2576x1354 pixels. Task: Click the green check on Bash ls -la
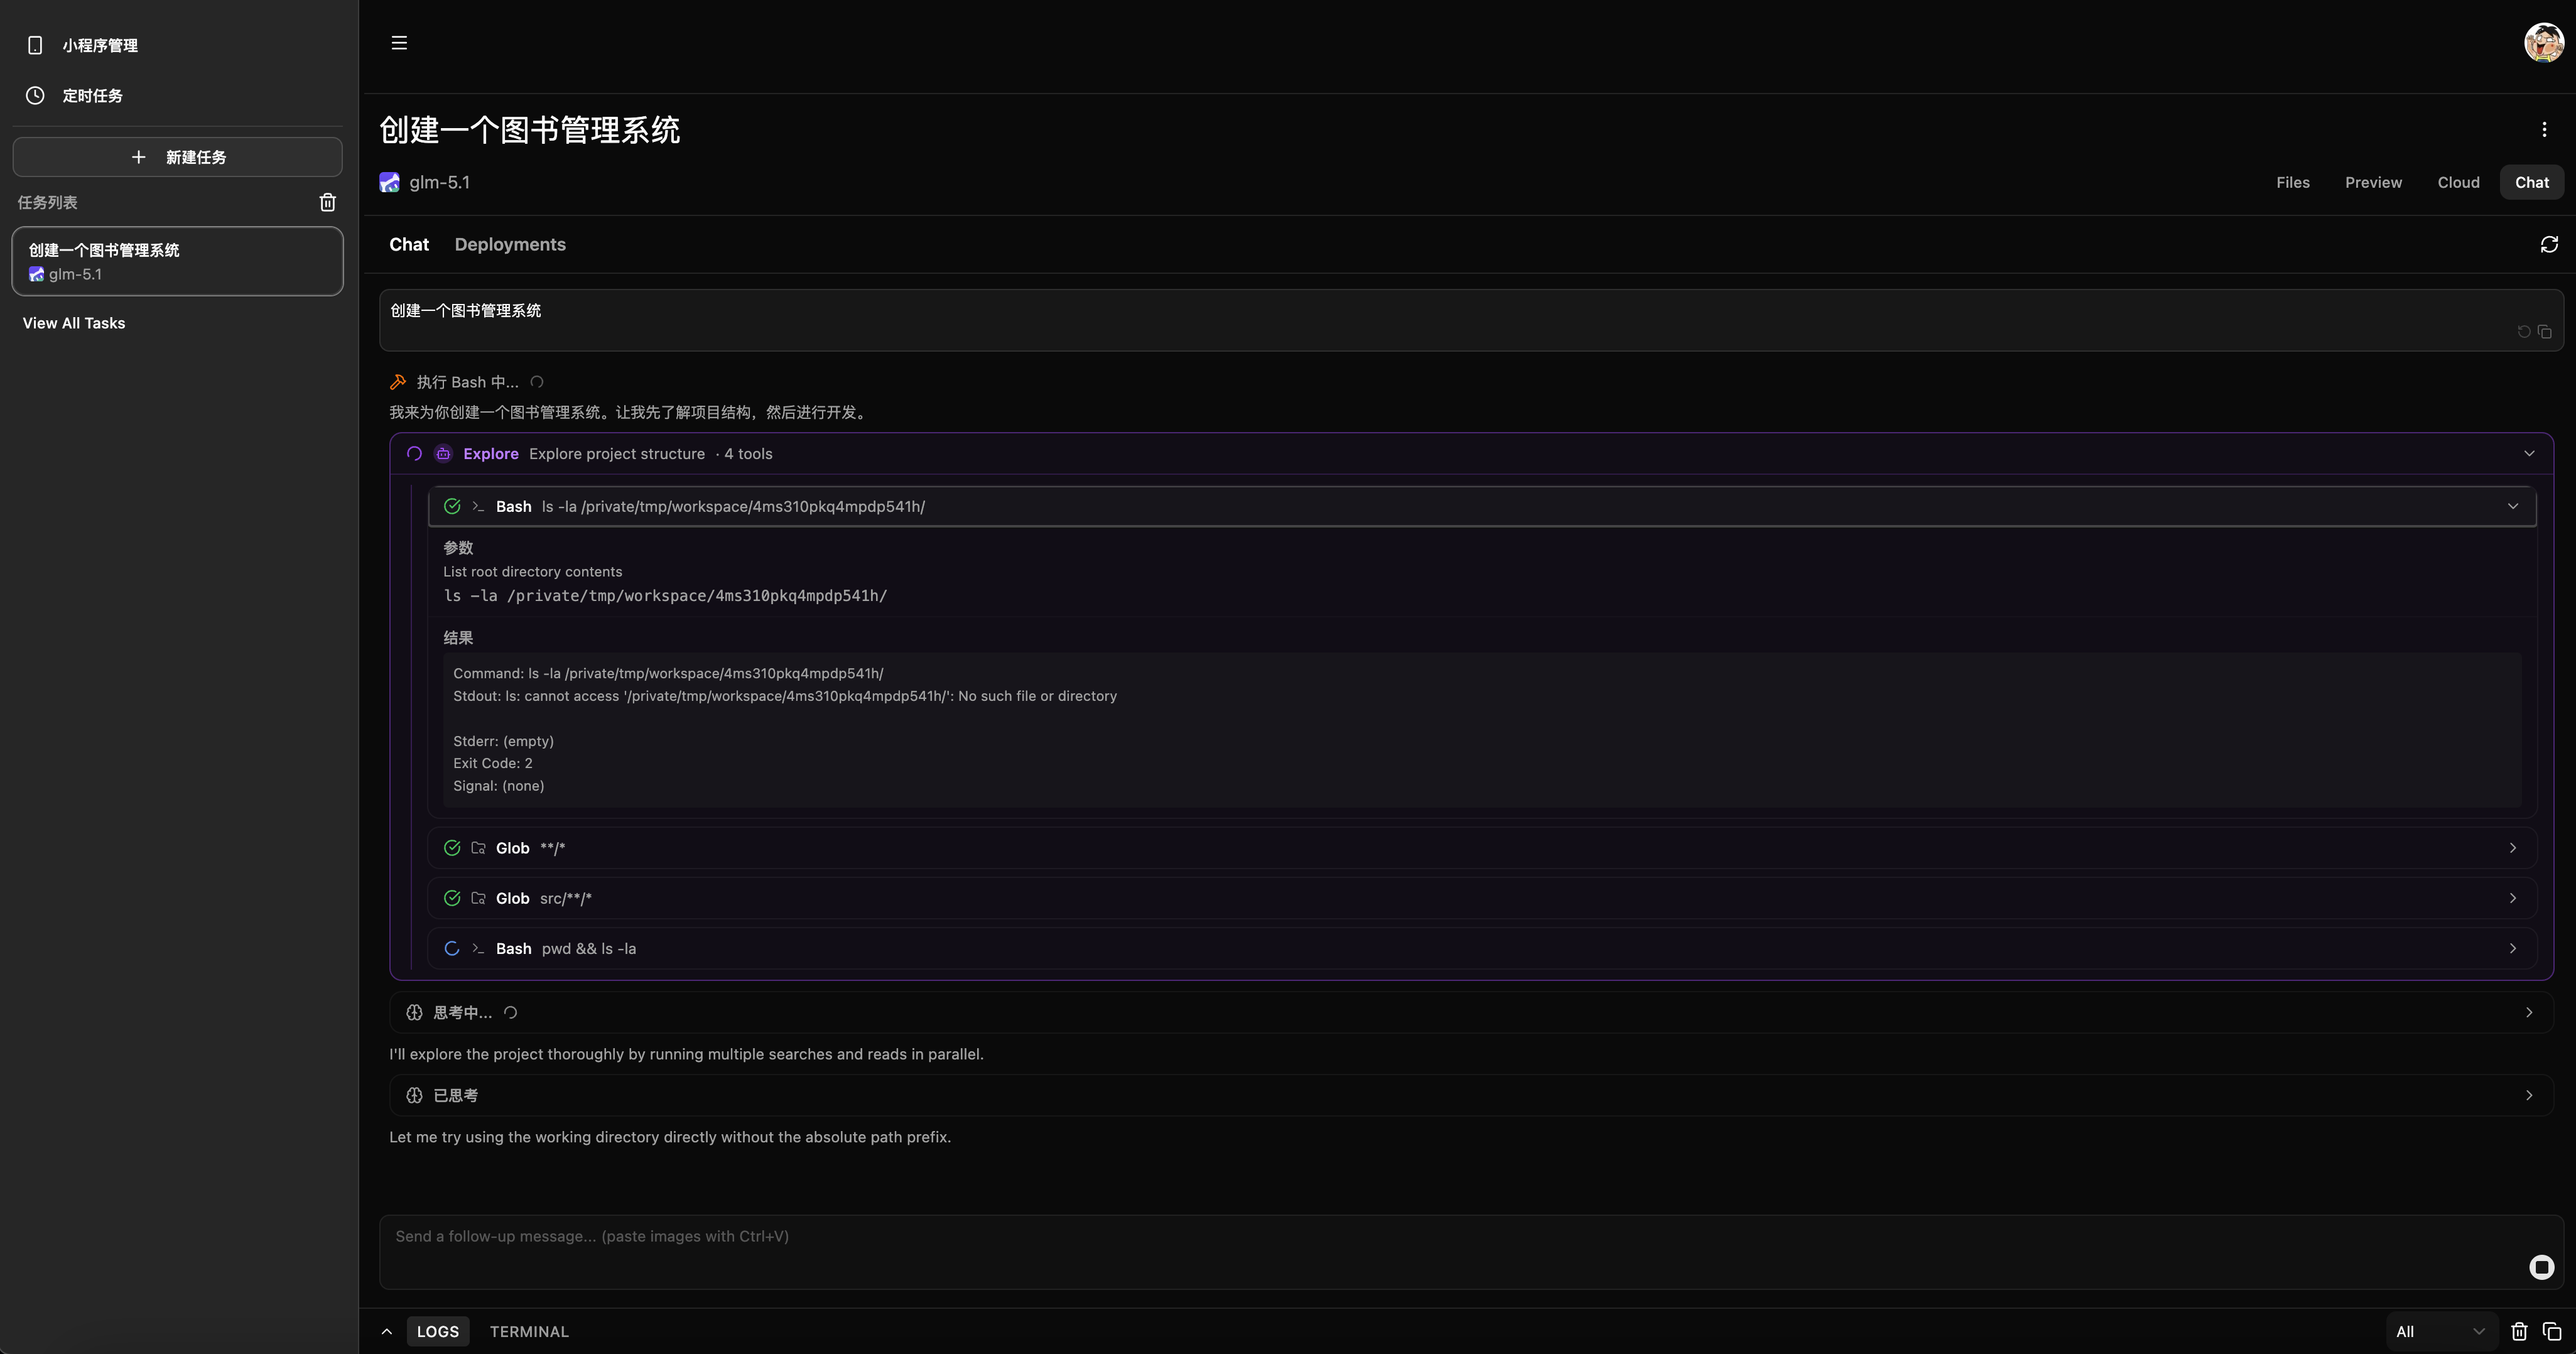pos(452,507)
